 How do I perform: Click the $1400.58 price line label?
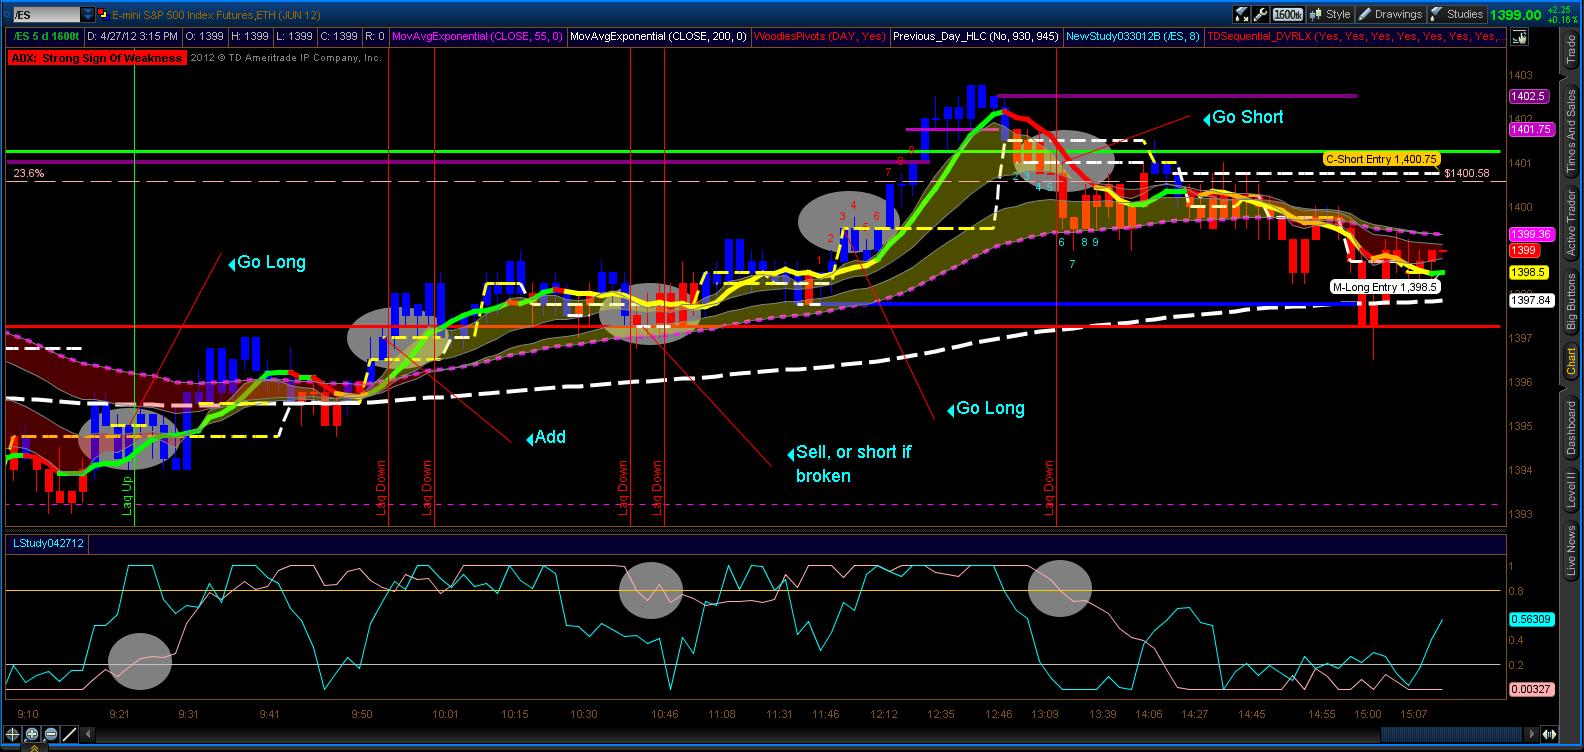click(1467, 173)
